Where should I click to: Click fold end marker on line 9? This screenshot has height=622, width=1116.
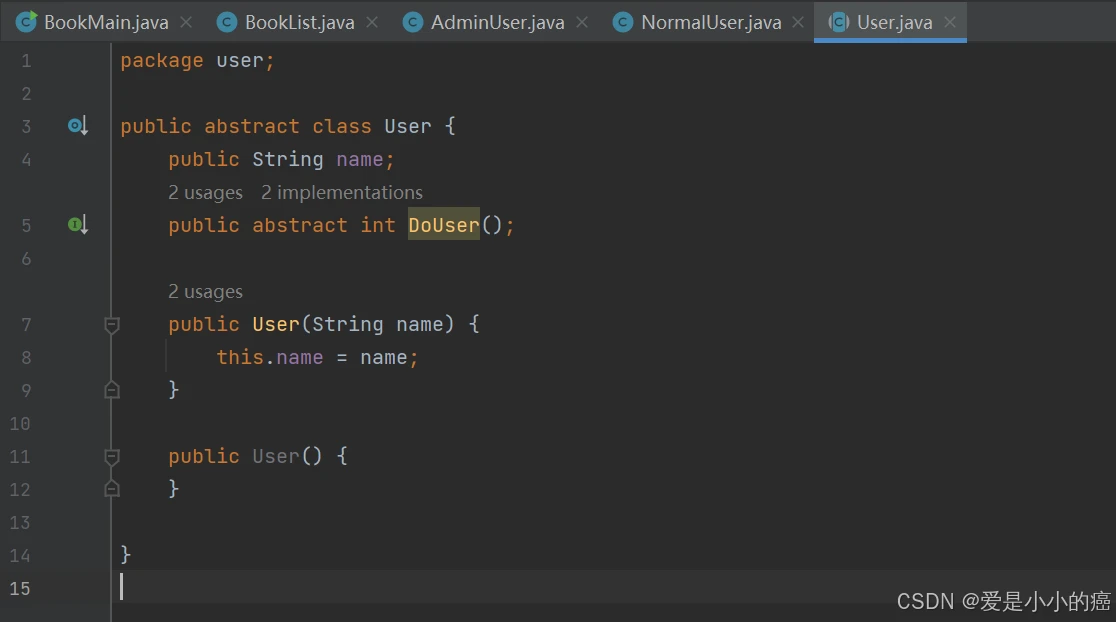pos(112,390)
